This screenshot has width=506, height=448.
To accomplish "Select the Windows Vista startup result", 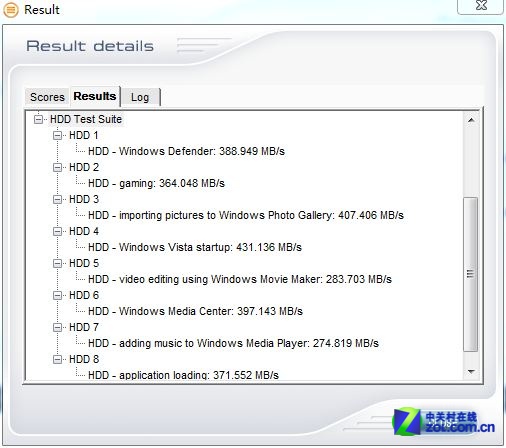I will pyautogui.click(x=195, y=247).
